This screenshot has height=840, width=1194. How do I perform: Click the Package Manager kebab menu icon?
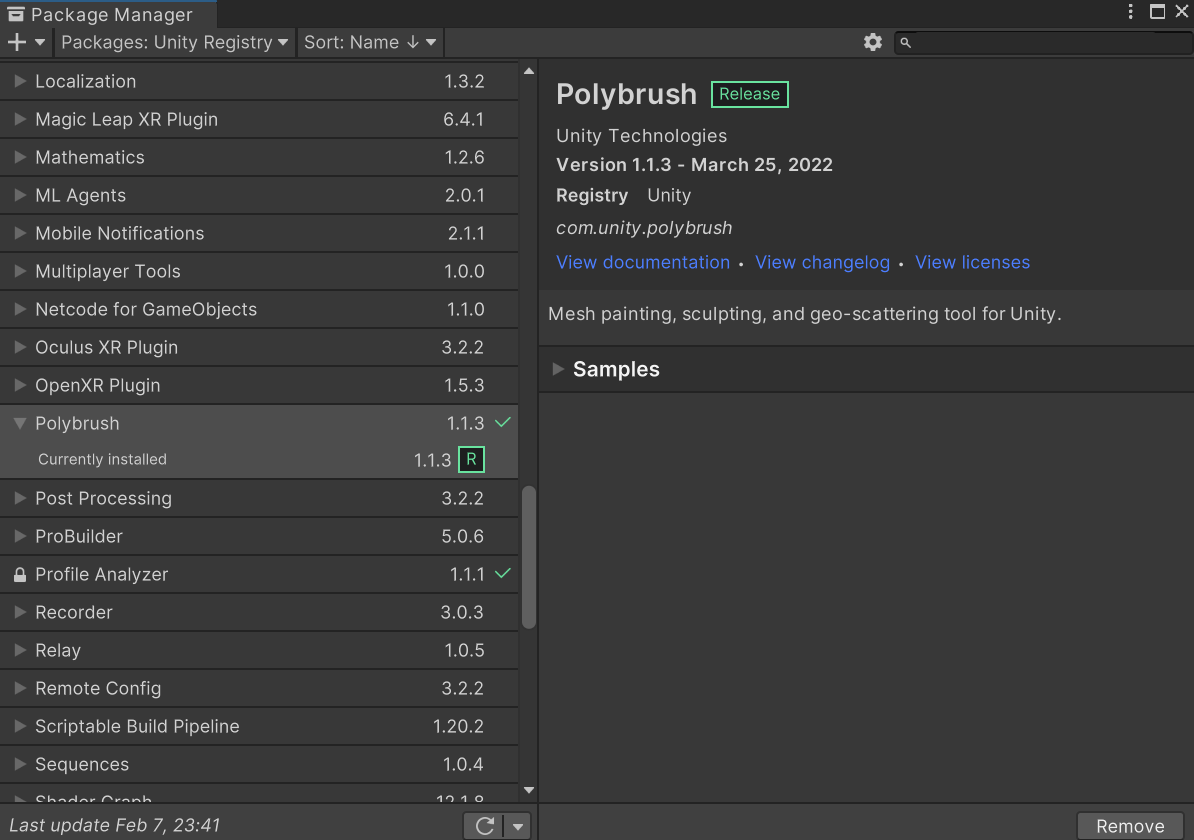[1131, 11]
